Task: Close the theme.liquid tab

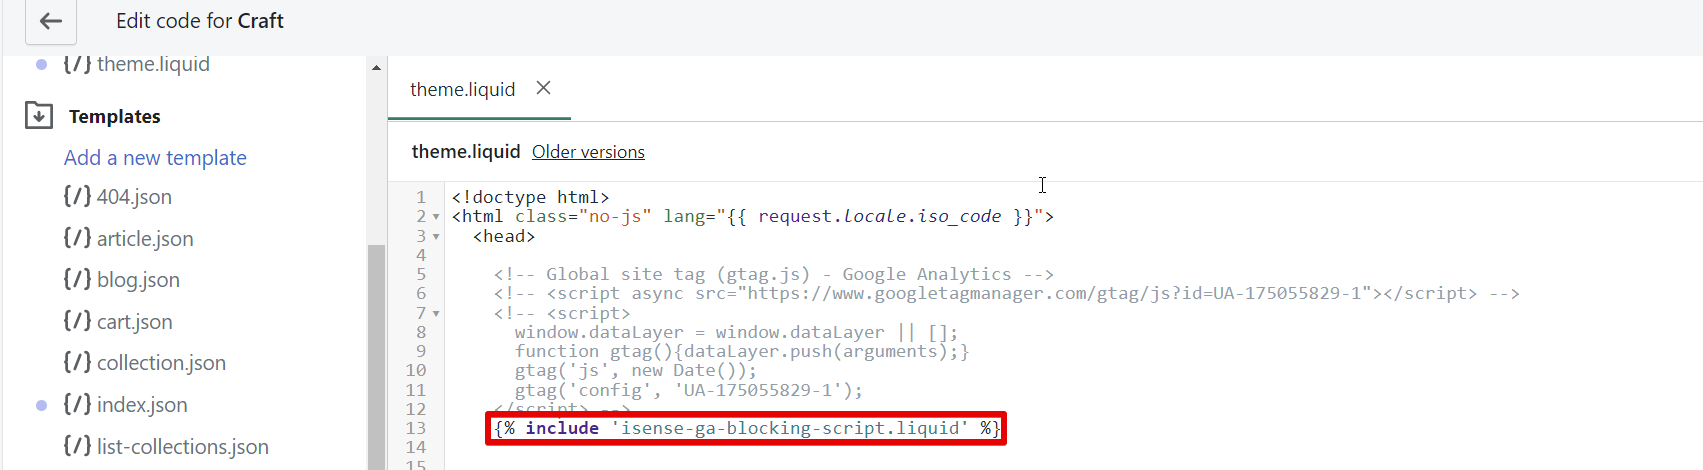Action: 543,88
